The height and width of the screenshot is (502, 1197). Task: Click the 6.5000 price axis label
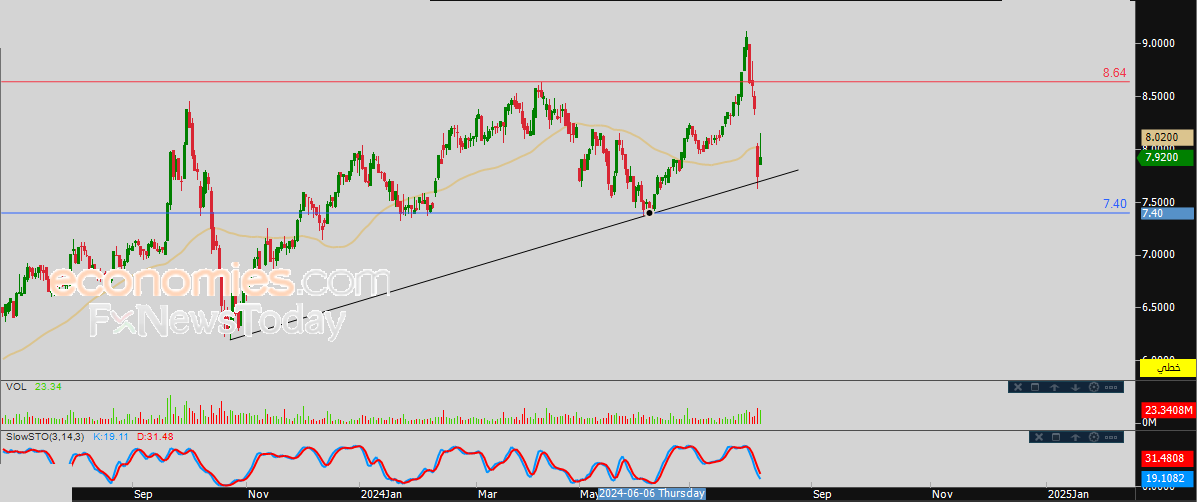click(1160, 307)
